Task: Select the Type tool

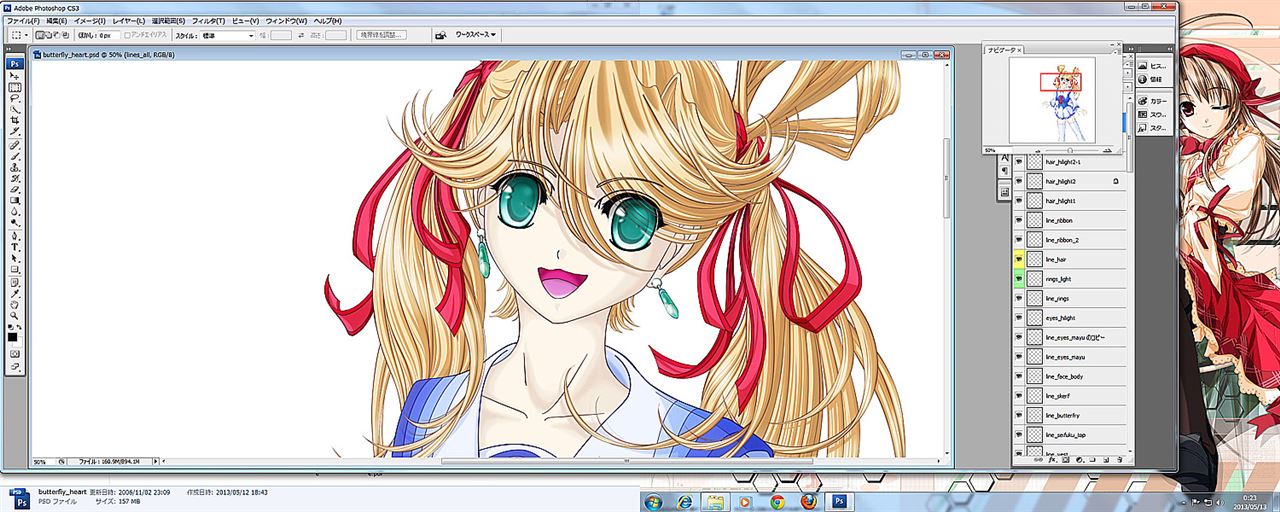Action: pyautogui.click(x=15, y=247)
